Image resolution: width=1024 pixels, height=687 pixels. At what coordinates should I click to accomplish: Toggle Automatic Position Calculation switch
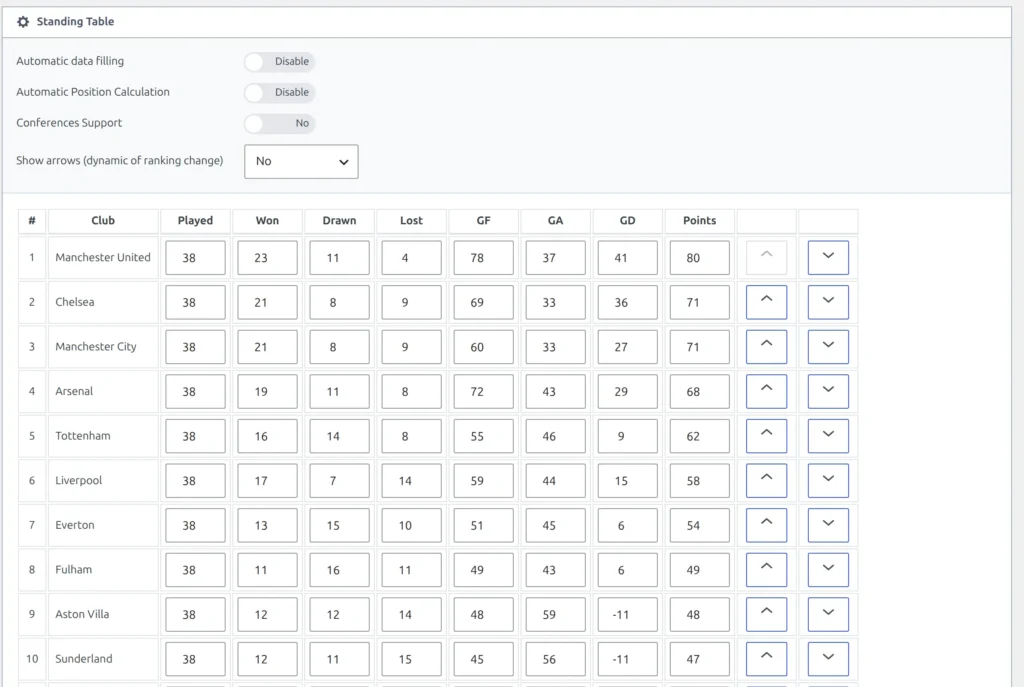280,92
